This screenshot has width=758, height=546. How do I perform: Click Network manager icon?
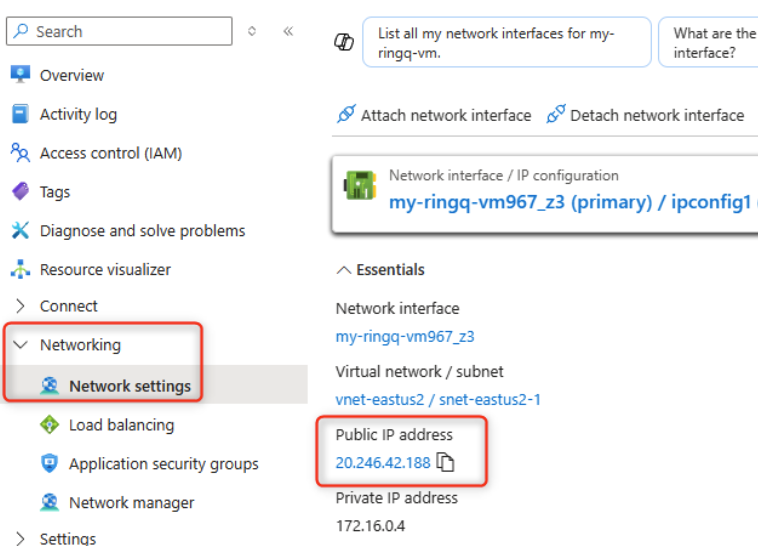tap(49, 502)
